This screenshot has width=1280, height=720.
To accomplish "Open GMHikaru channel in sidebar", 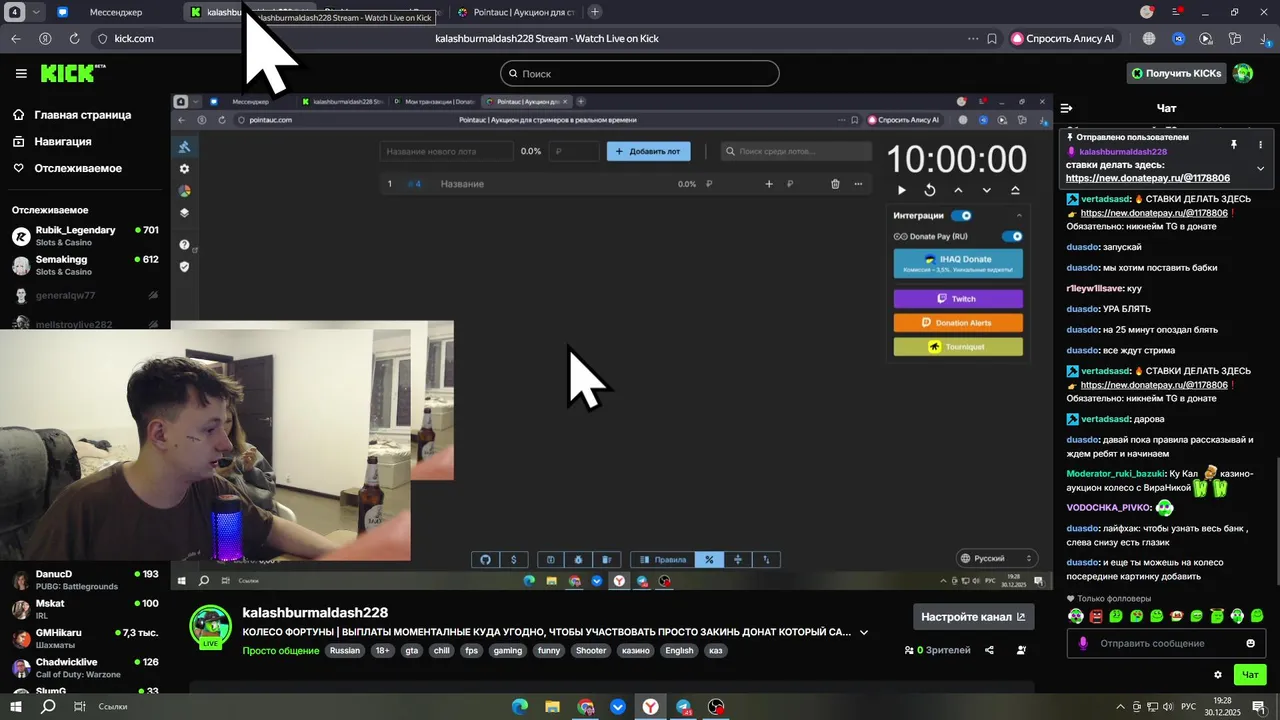I will click(85, 638).
